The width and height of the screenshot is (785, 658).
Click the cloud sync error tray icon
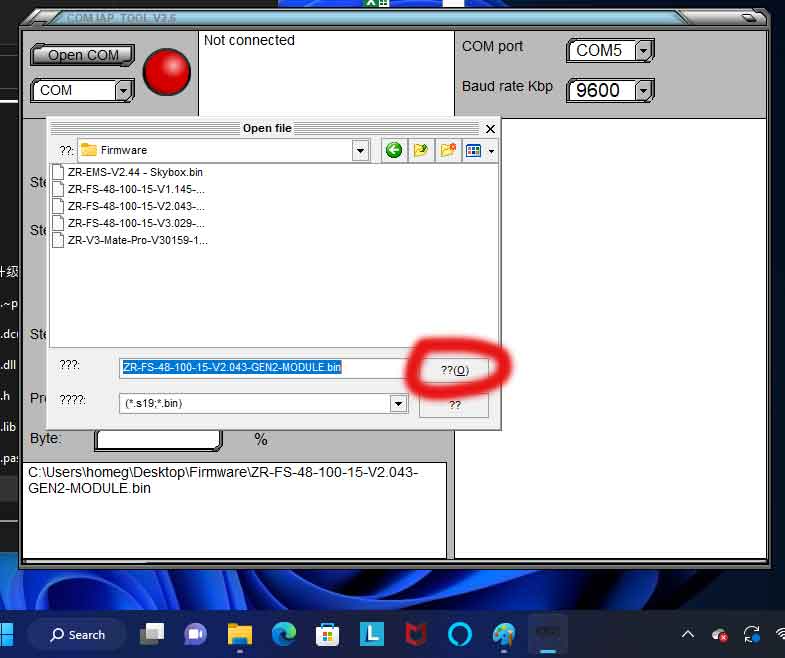coord(720,635)
